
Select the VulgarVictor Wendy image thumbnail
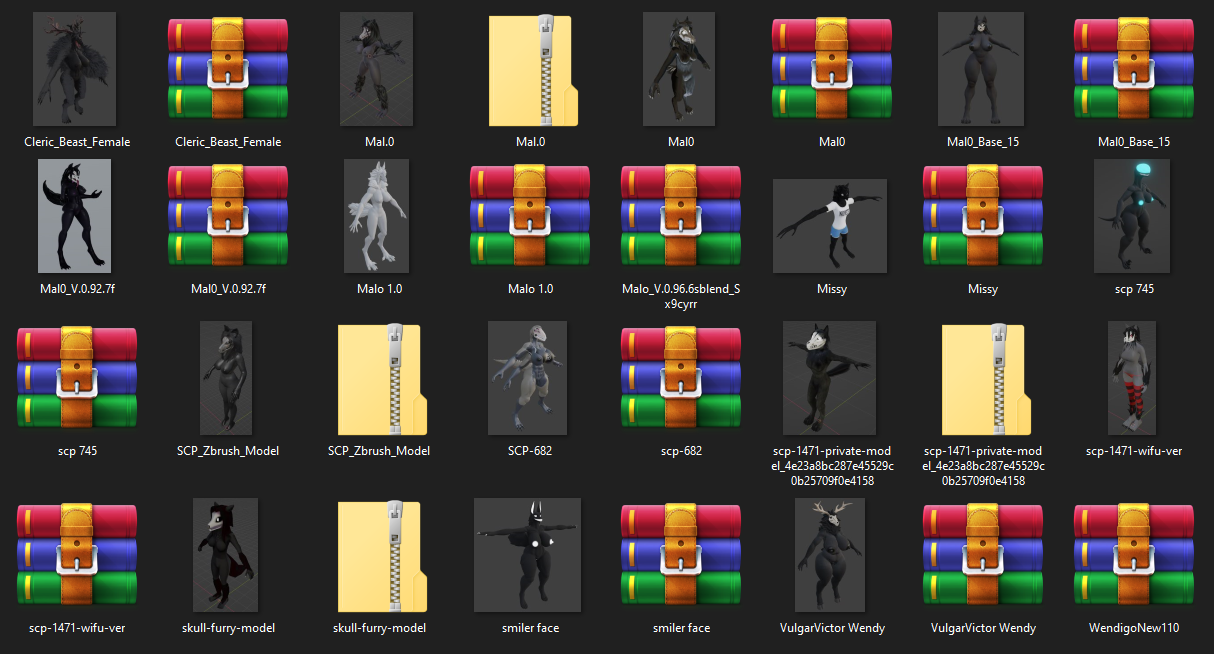pyautogui.click(x=830, y=555)
